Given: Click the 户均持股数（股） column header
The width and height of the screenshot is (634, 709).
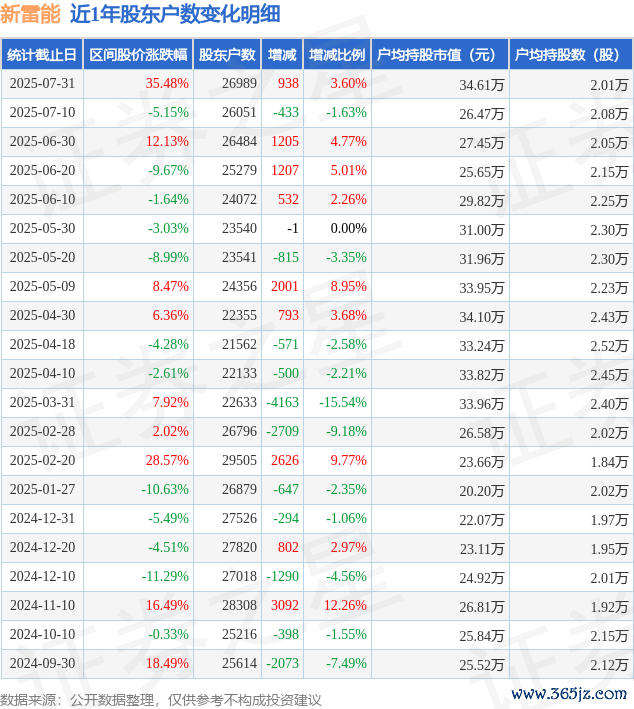Looking at the screenshot, I should click(x=570, y=55).
